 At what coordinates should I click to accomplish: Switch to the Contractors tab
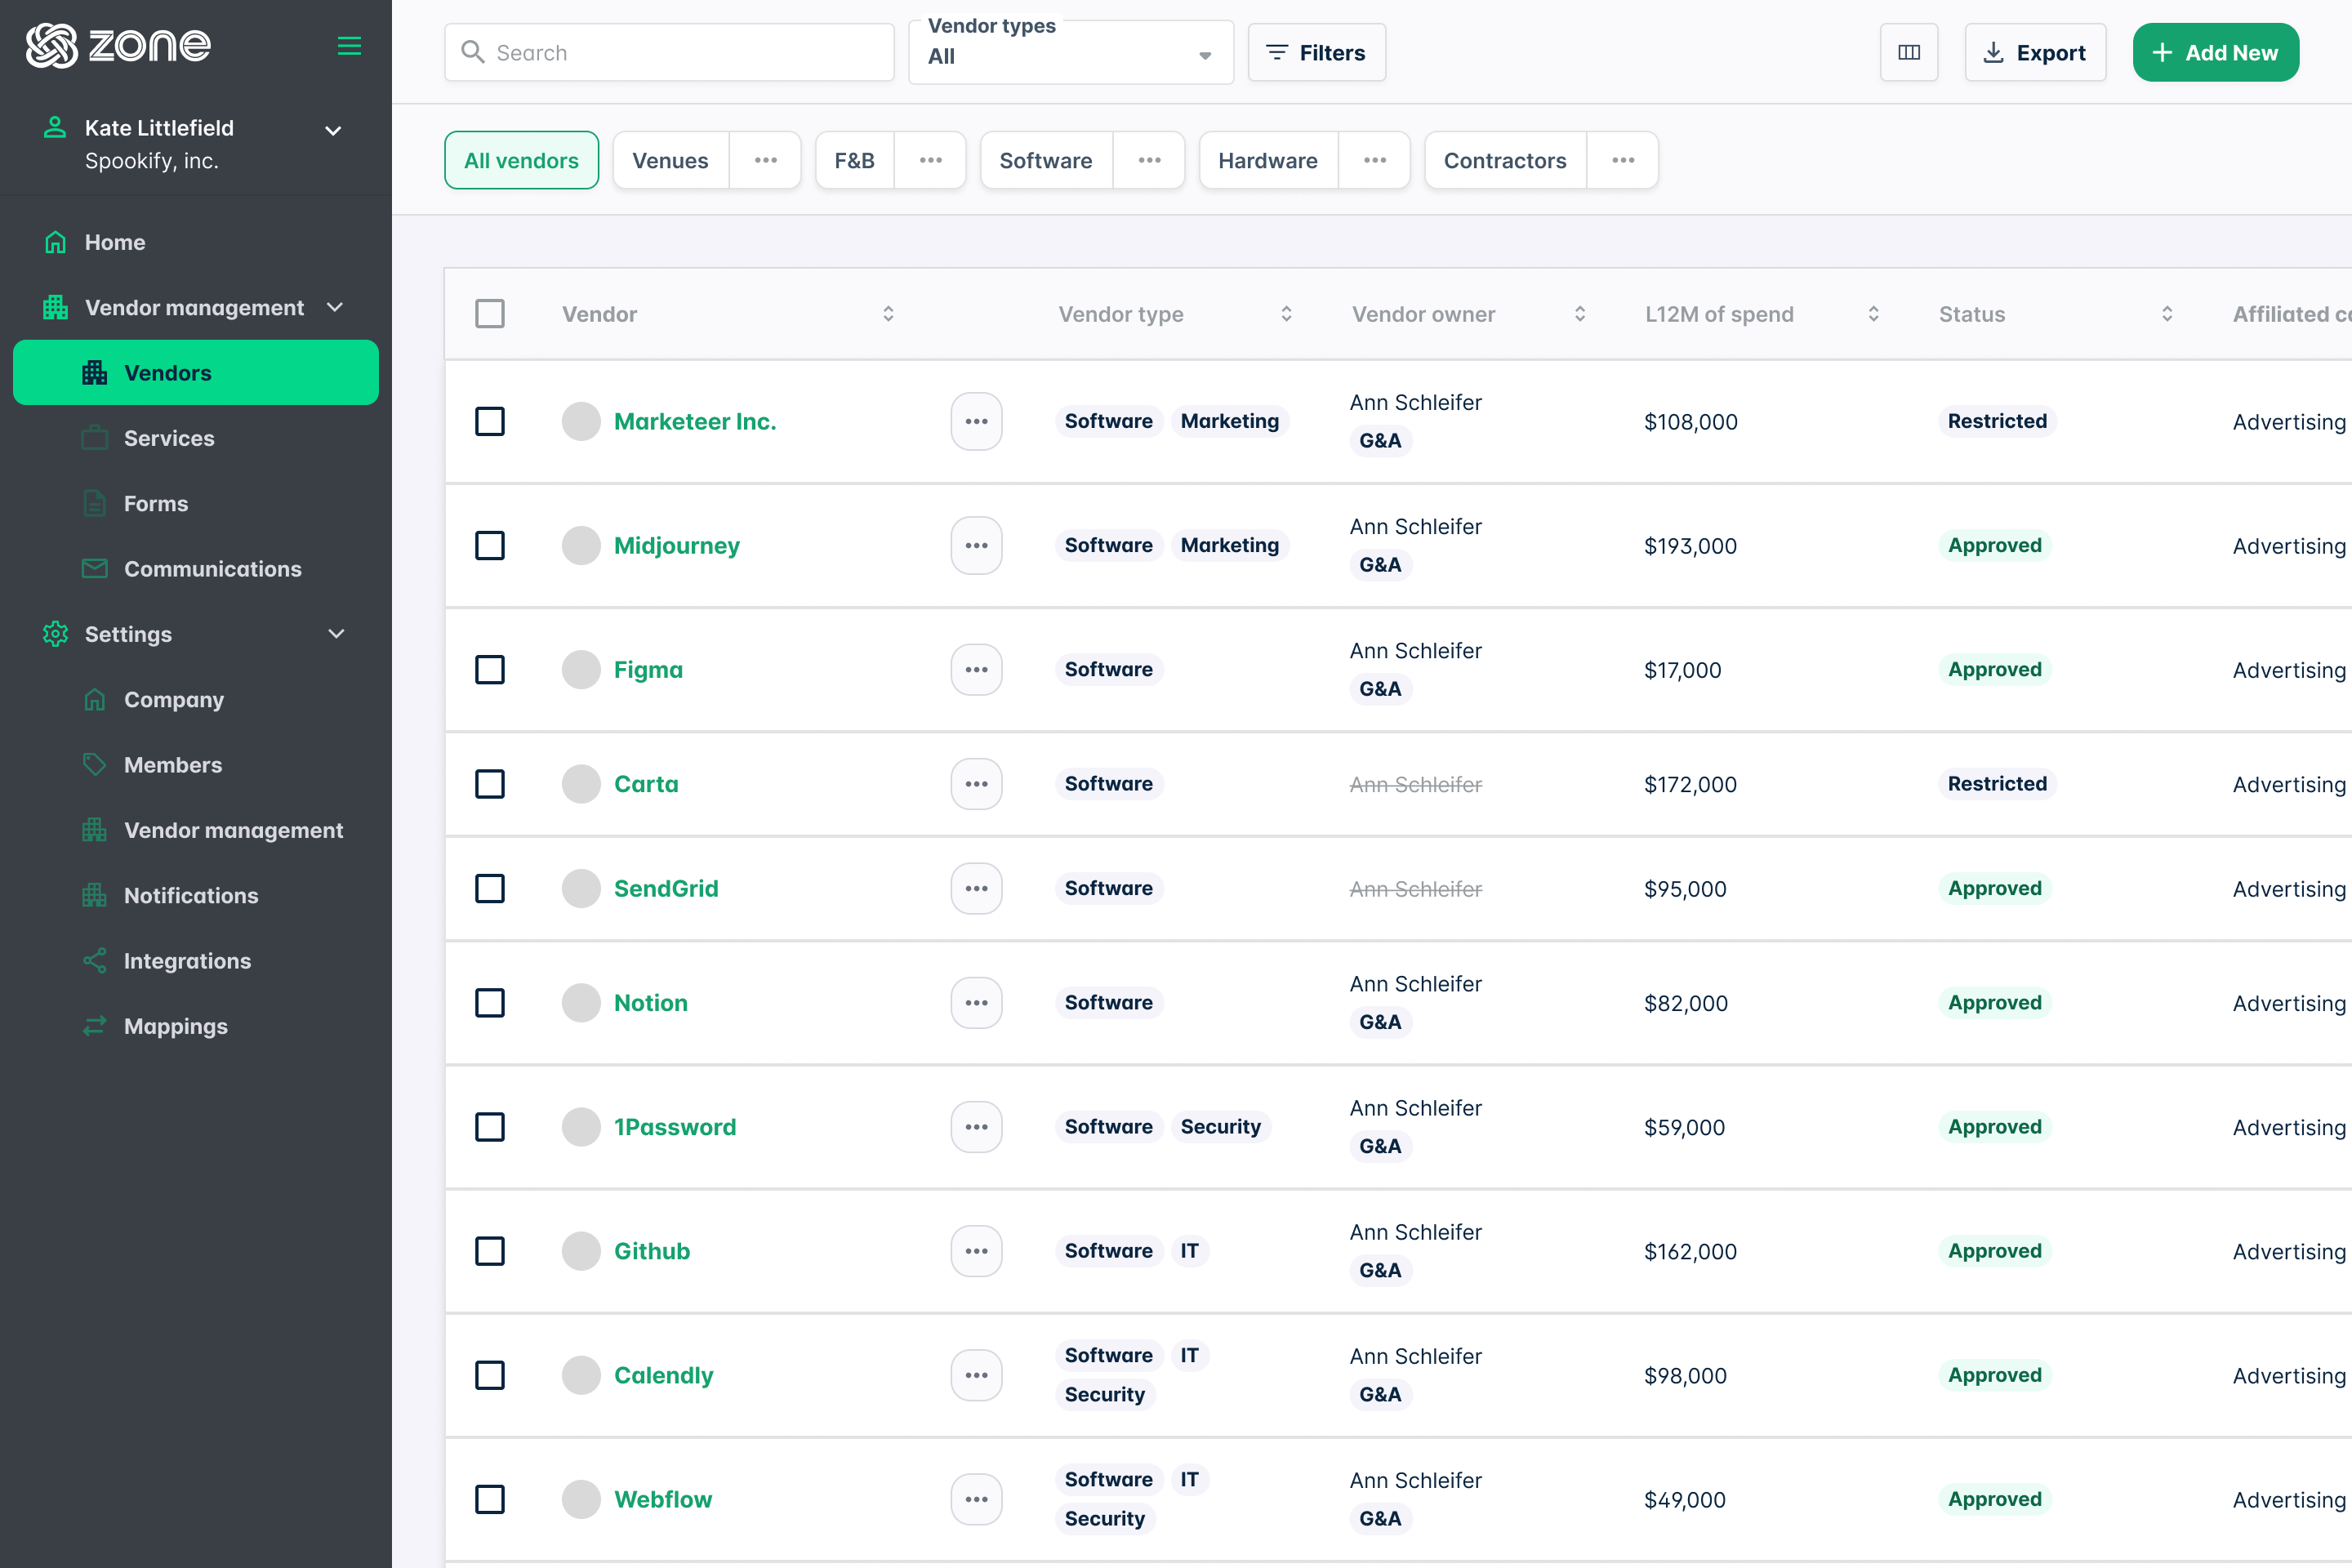pyautogui.click(x=1505, y=160)
